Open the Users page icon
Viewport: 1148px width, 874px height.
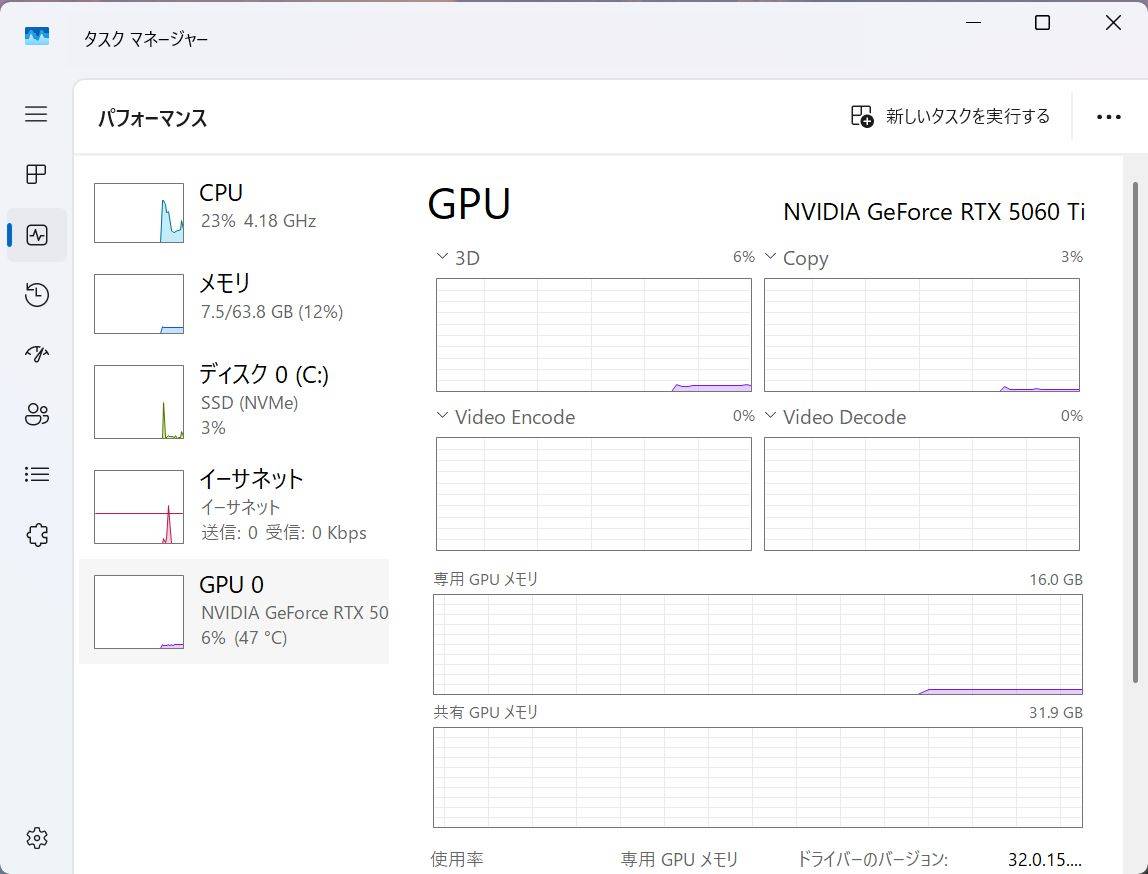(37, 414)
